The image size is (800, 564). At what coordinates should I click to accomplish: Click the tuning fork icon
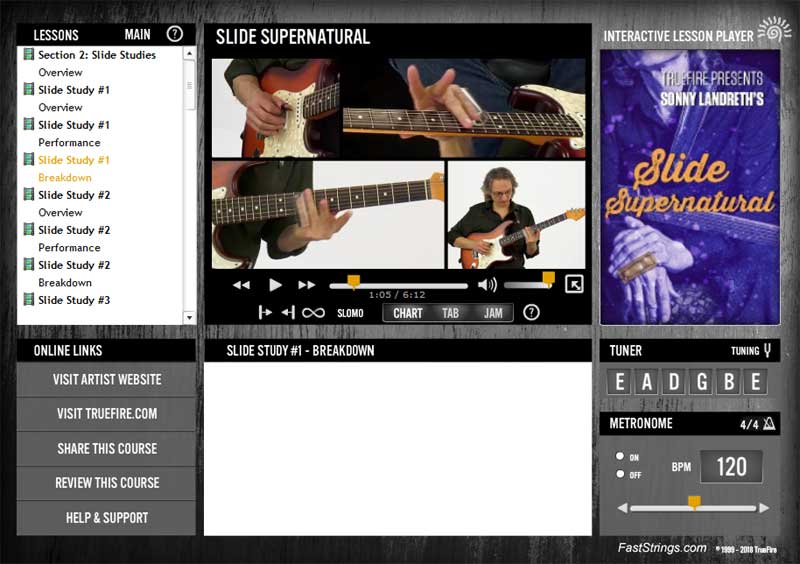coord(767,350)
